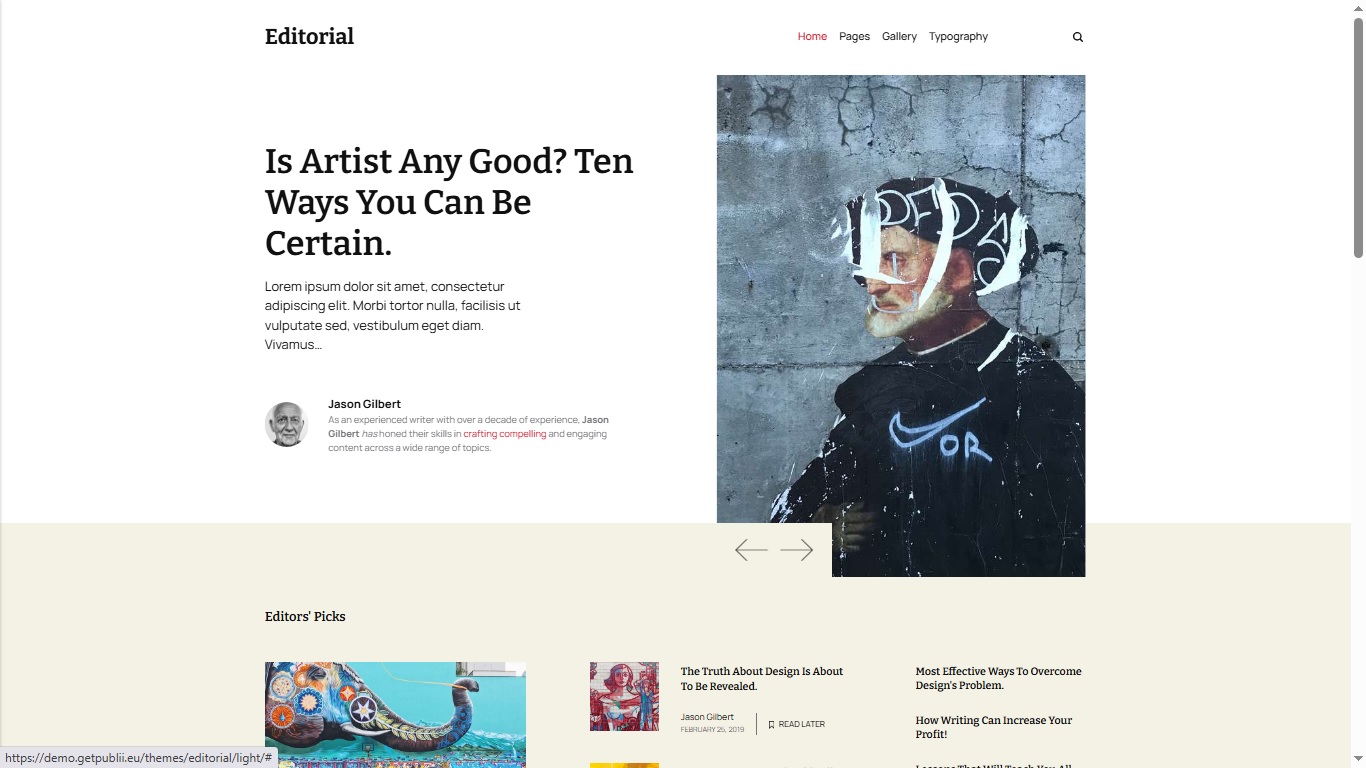Image resolution: width=1366 pixels, height=768 pixels.
Task: Click the Jason Gilbert author name in hero
Action: click(x=364, y=404)
